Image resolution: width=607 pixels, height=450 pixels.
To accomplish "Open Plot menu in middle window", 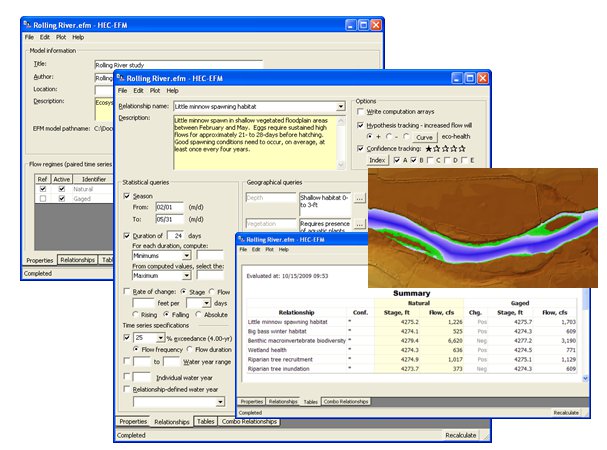I will (x=155, y=91).
